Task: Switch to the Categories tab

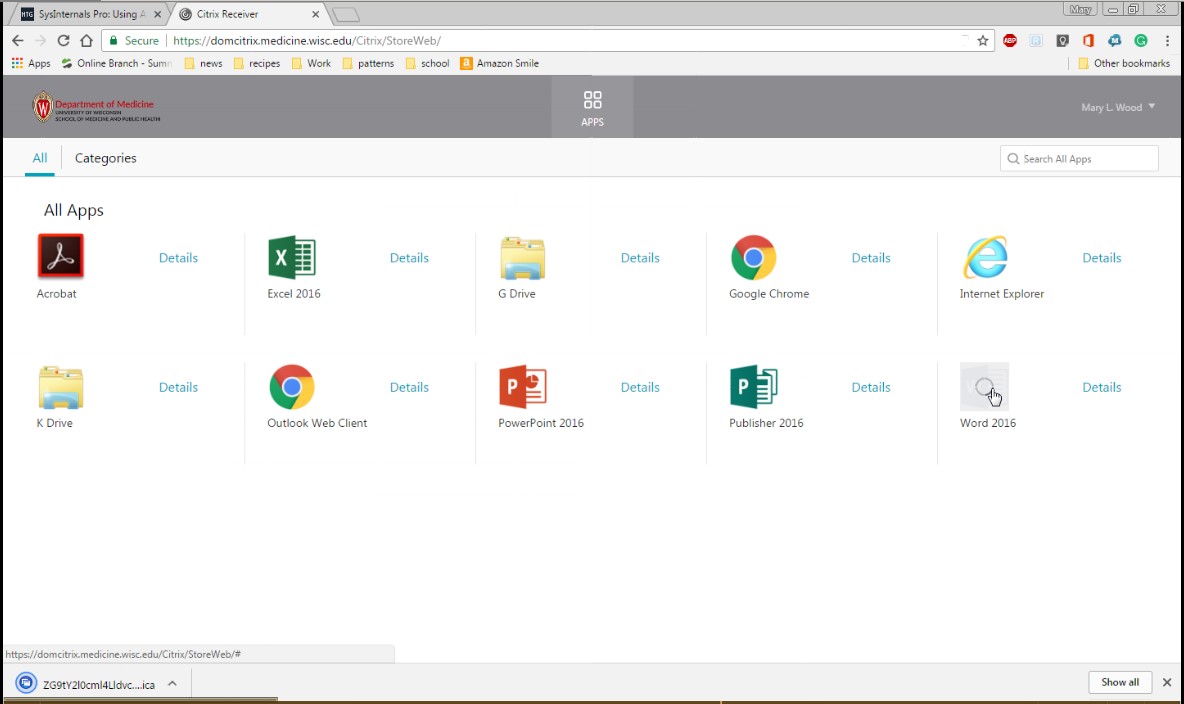Action: coord(106,158)
